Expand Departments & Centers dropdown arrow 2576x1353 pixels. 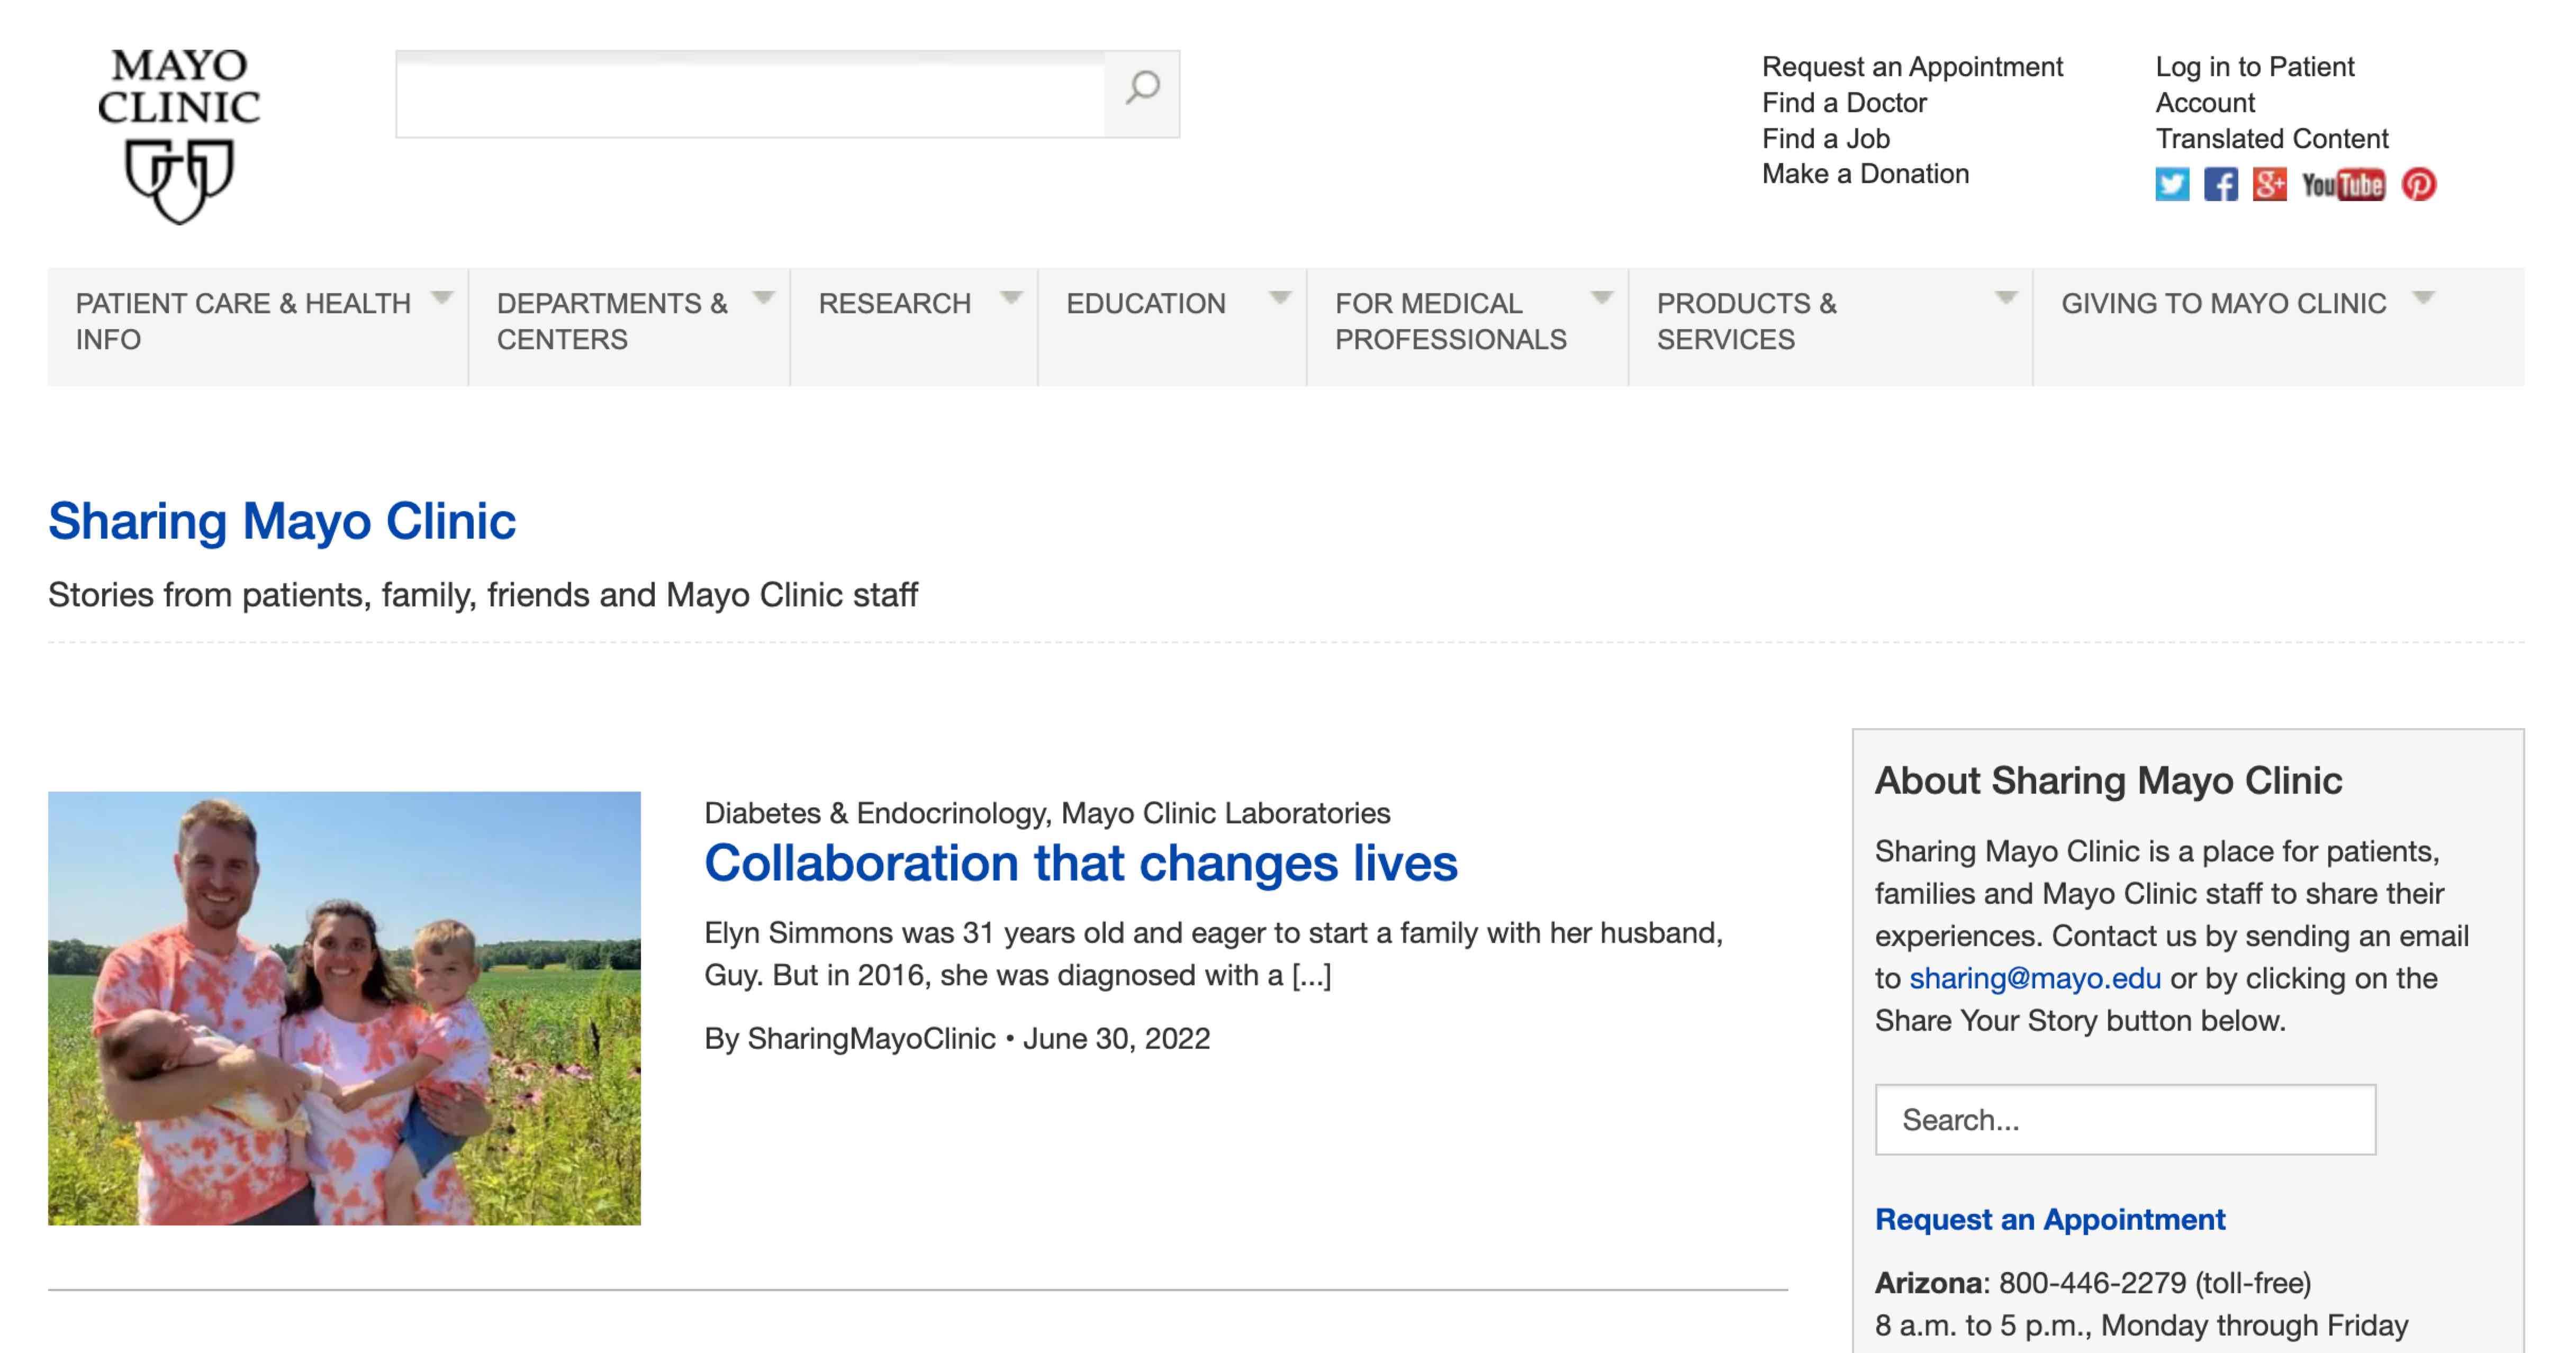(763, 297)
